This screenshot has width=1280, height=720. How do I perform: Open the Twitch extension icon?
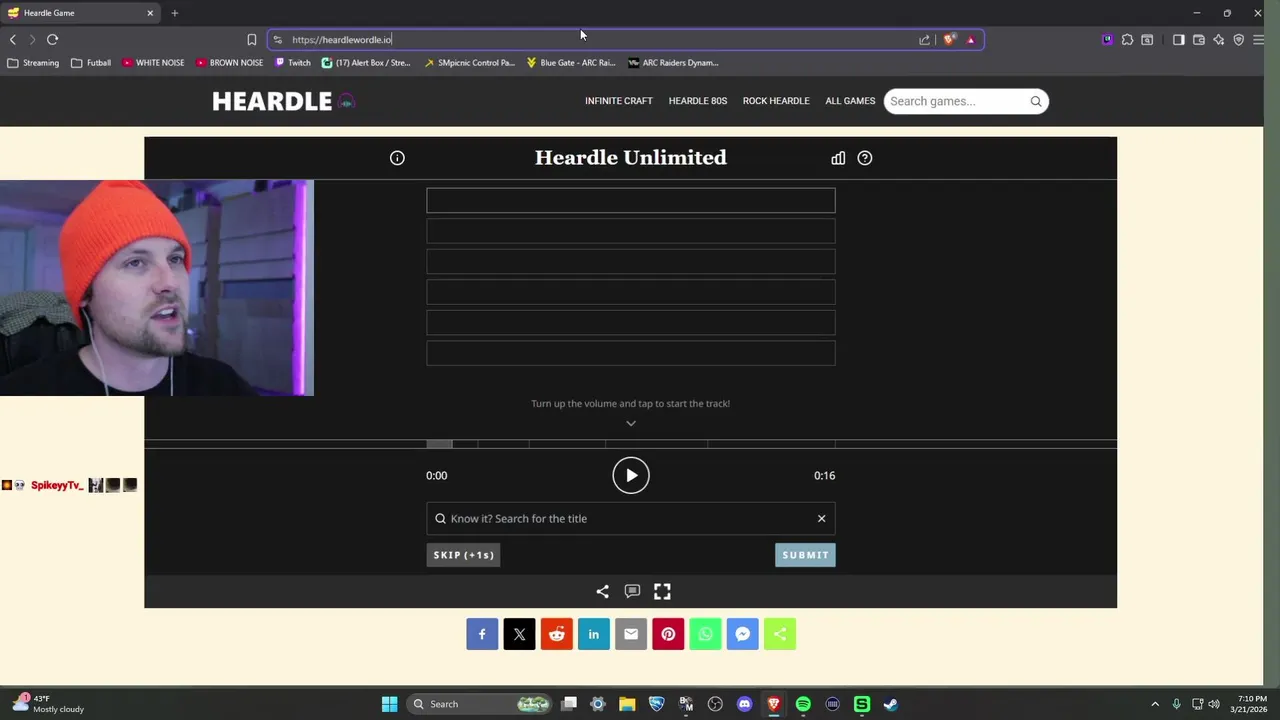click(x=1107, y=40)
